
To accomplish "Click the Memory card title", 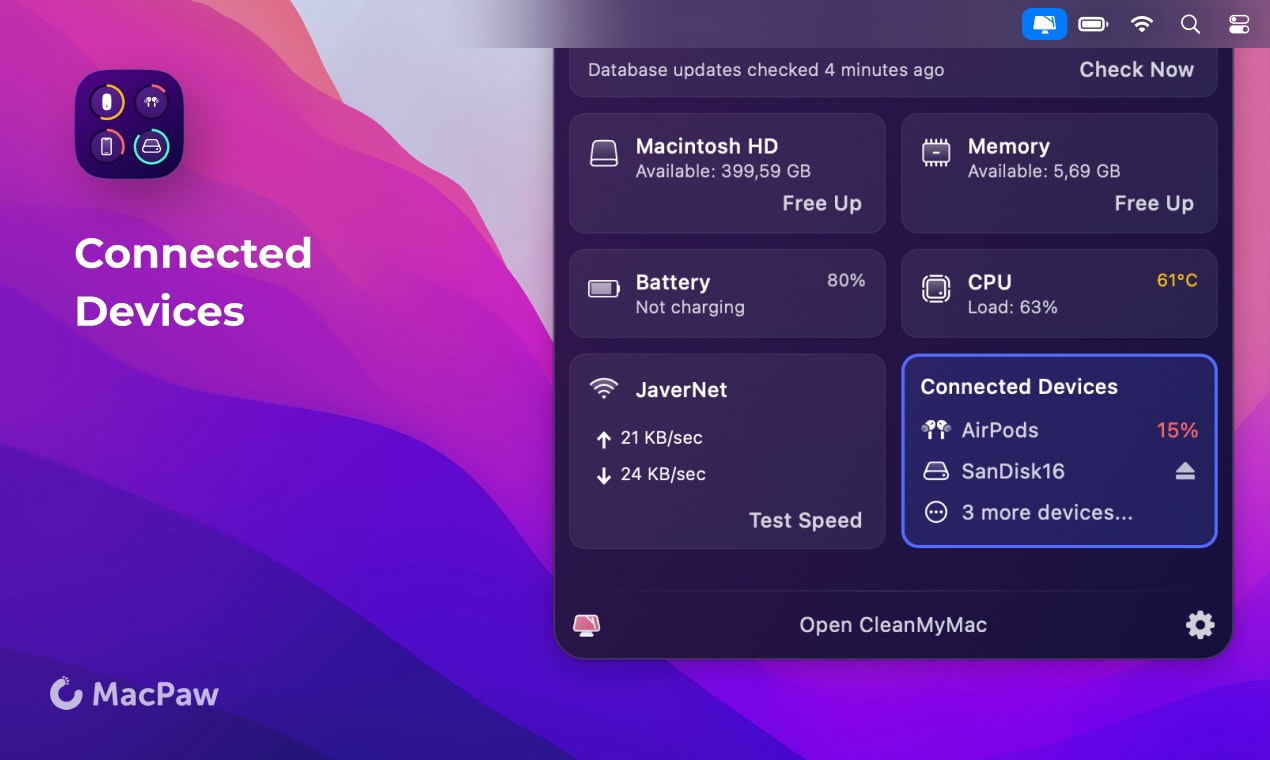I will click(x=1009, y=146).
